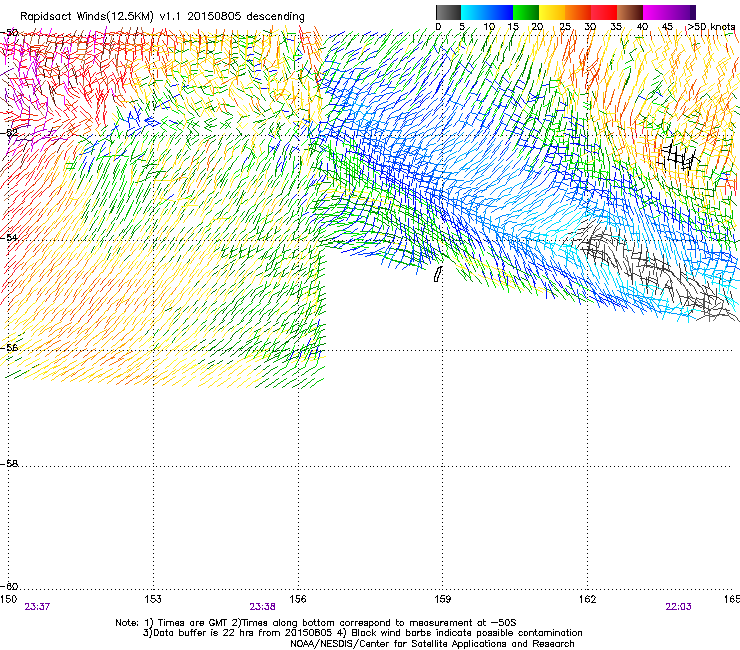Click the purple '23:37' swath time label
This screenshot has width=740, height=650.
click(x=37, y=607)
